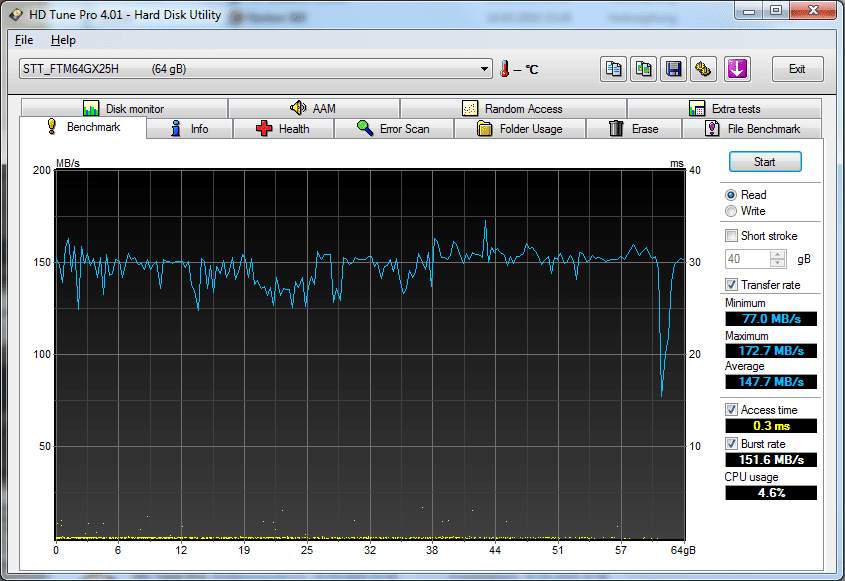The height and width of the screenshot is (581, 845).
Task: Uncheck the Transfer rate checkbox
Action: pos(731,285)
